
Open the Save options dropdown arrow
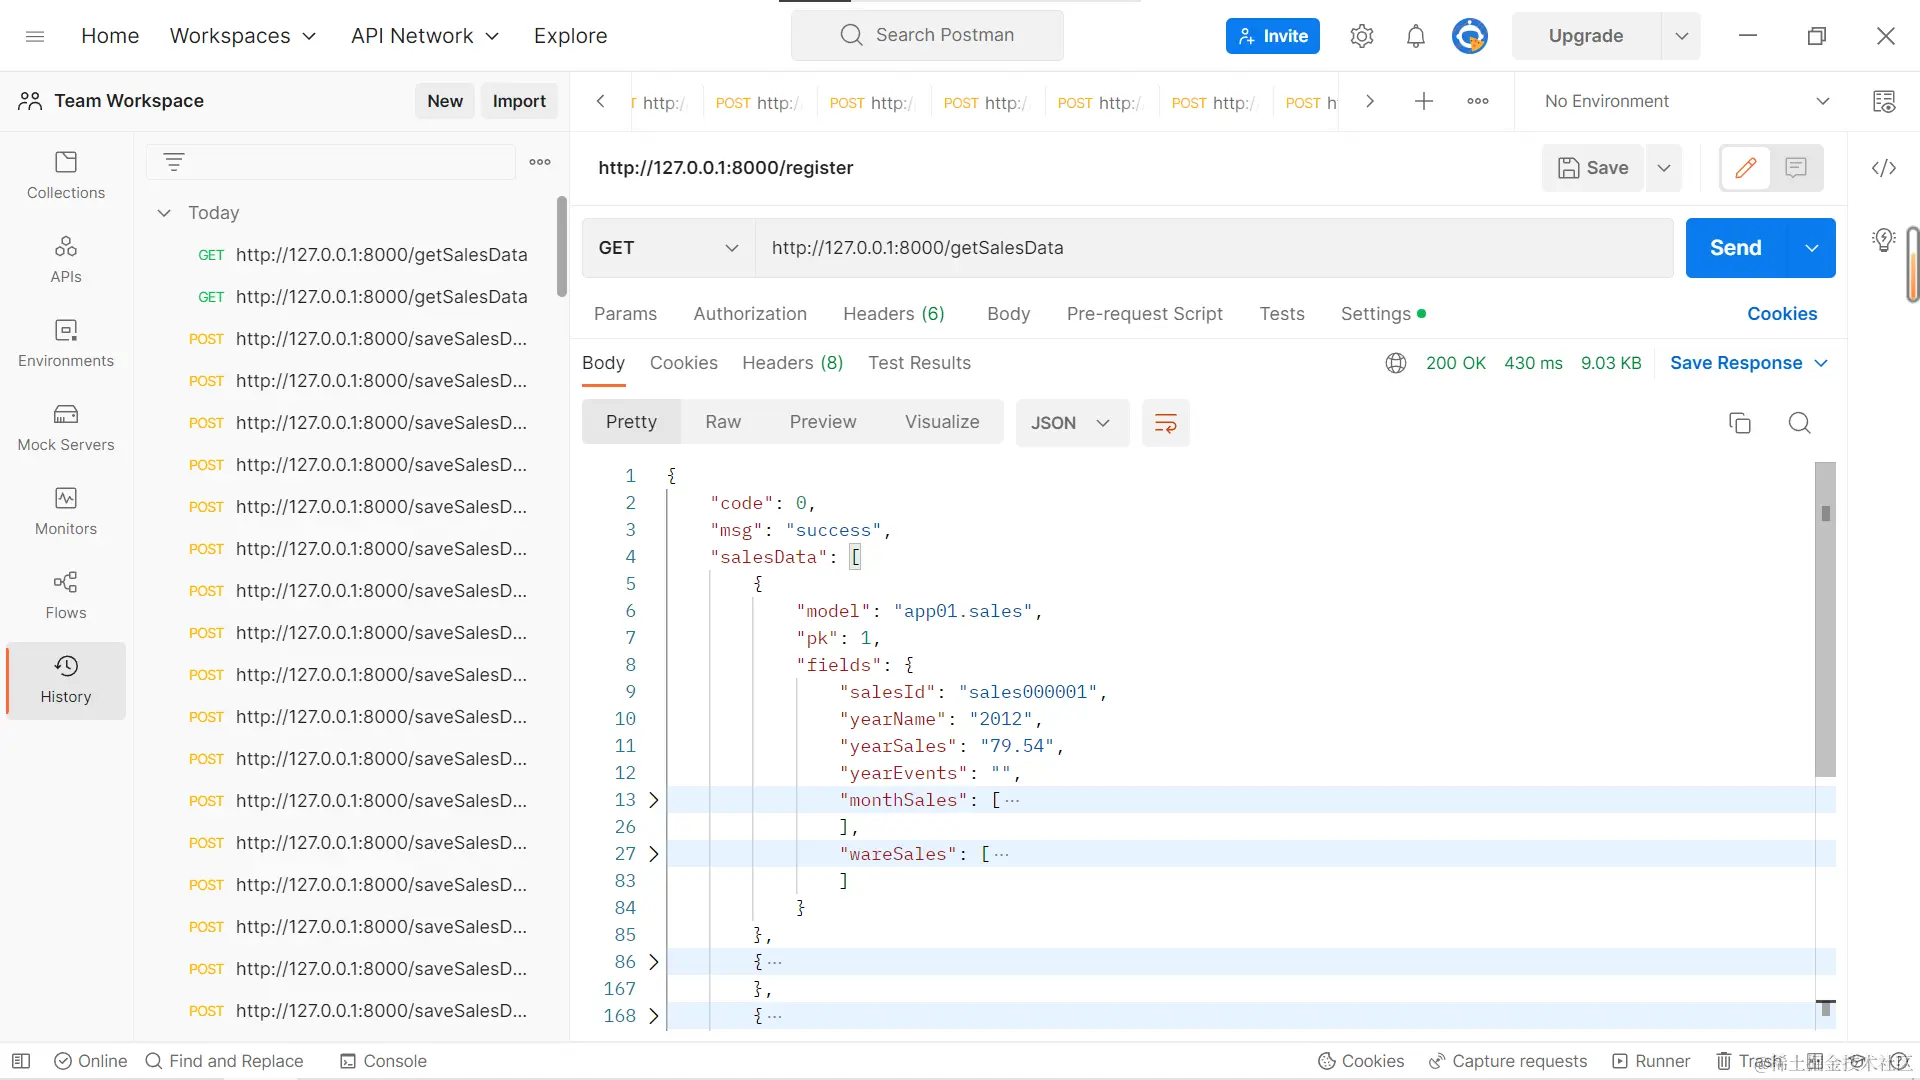point(1664,168)
